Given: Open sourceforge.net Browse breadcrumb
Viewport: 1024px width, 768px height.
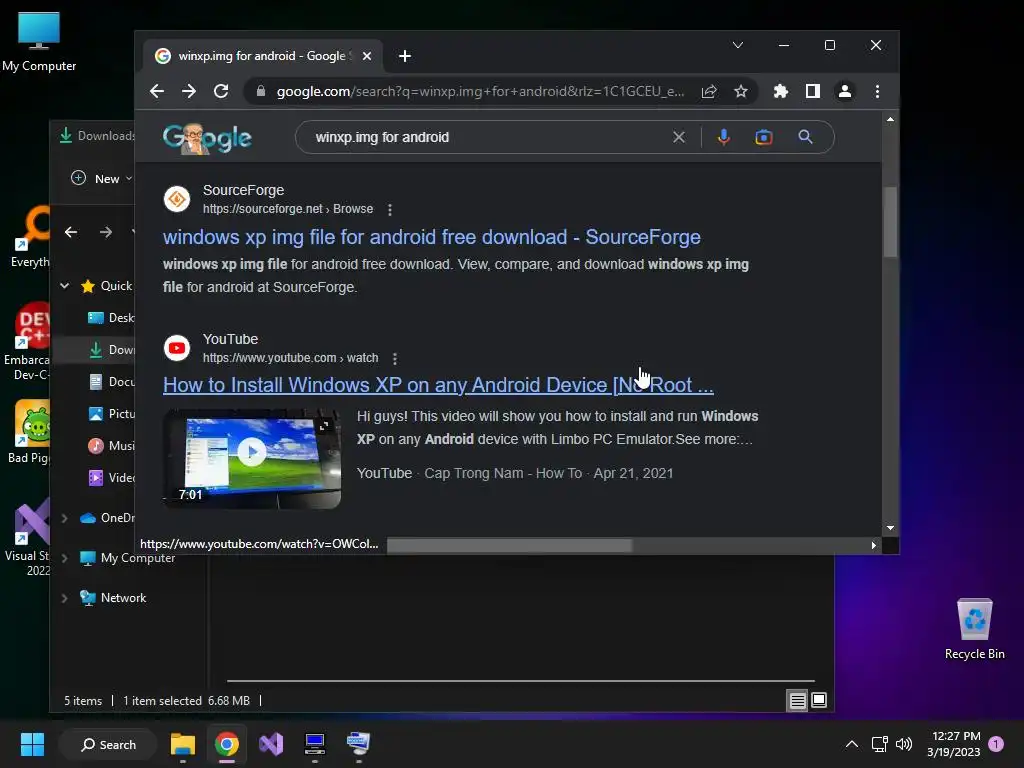Looking at the screenshot, I should pos(287,209).
